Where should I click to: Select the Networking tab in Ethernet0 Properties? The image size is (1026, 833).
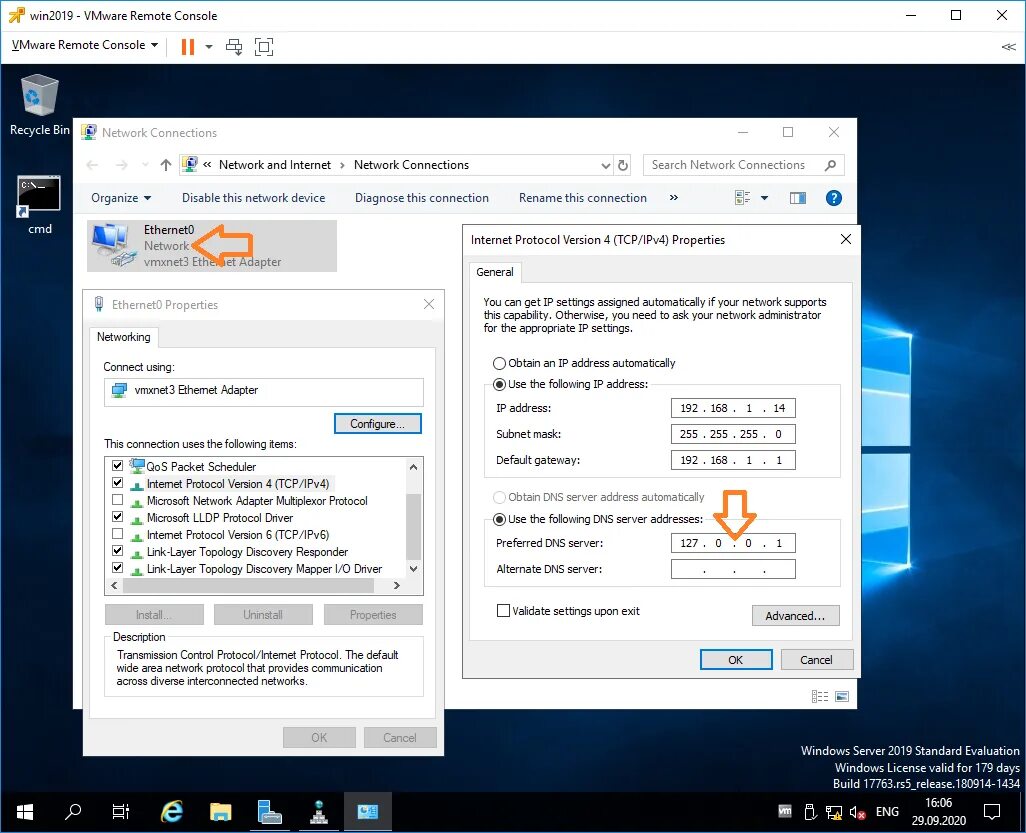click(x=124, y=337)
